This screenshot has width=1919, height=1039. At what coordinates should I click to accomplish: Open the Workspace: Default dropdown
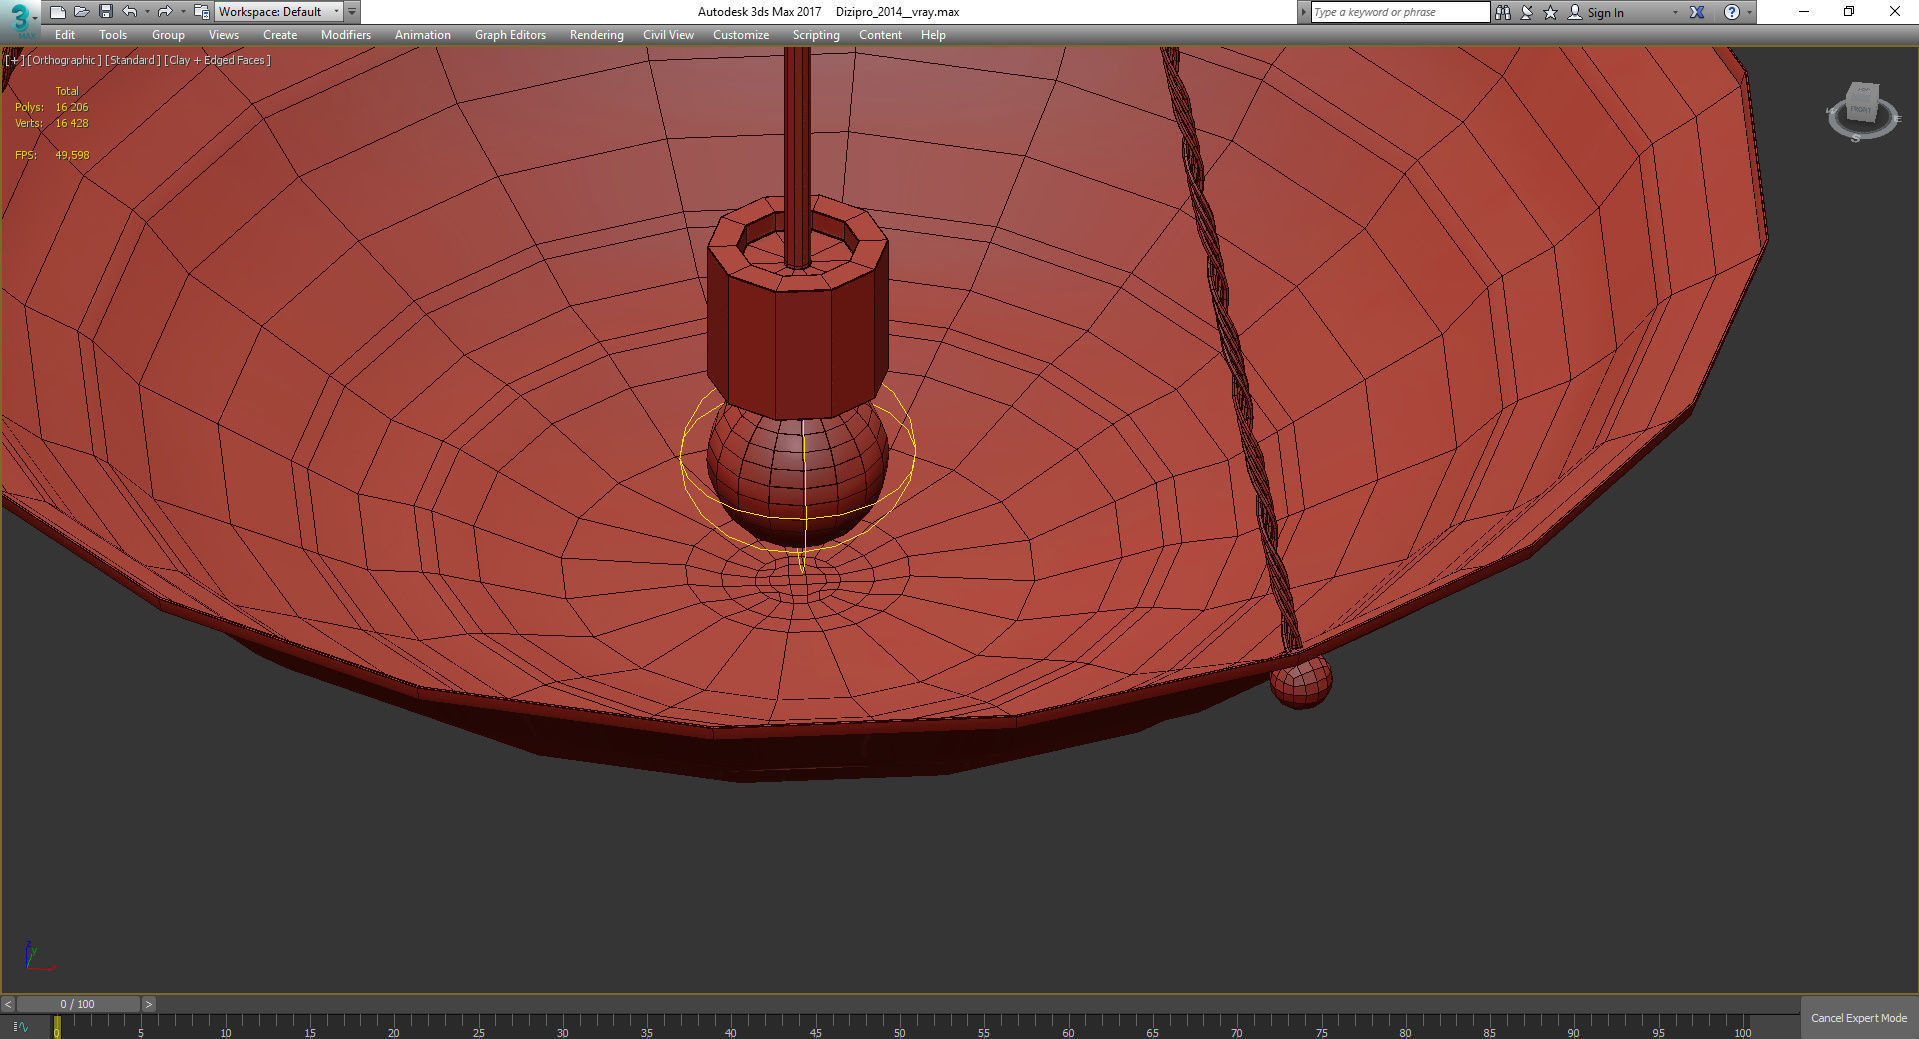278,12
